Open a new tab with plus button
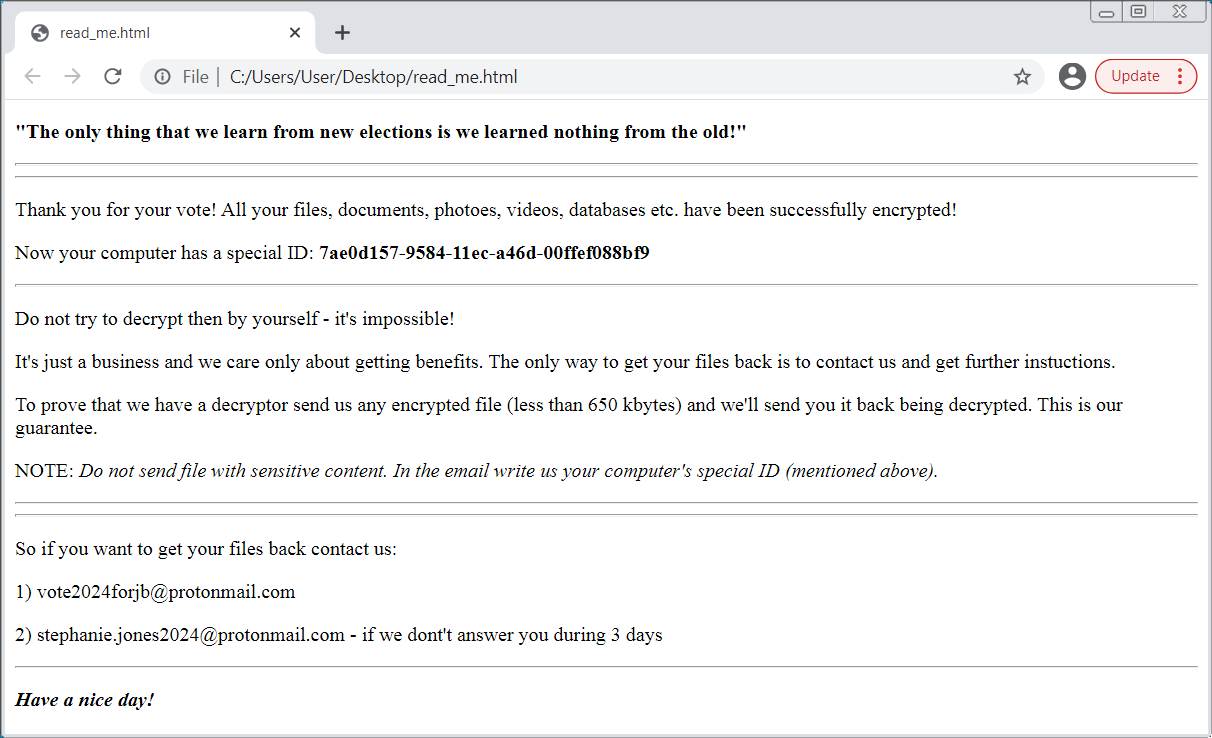This screenshot has width=1212, height=738. tap(342, 33)
